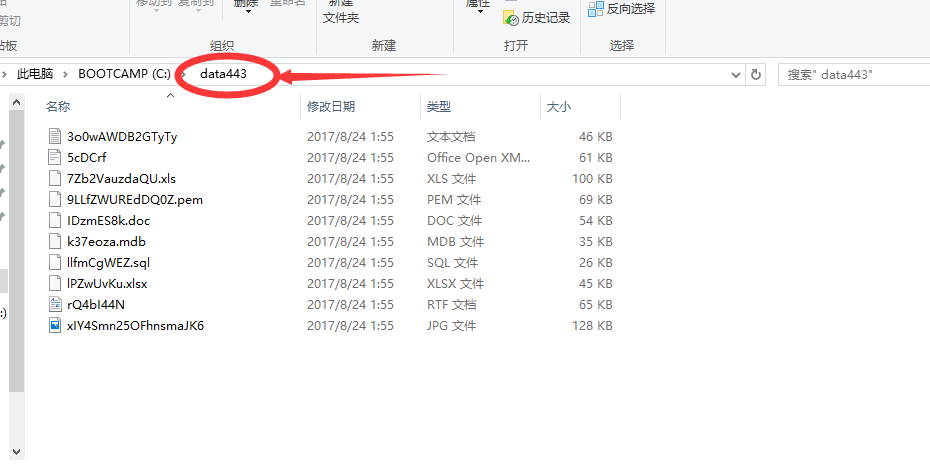Open the dropdown arrow under 删除 in ribbon

coord(248,12)
